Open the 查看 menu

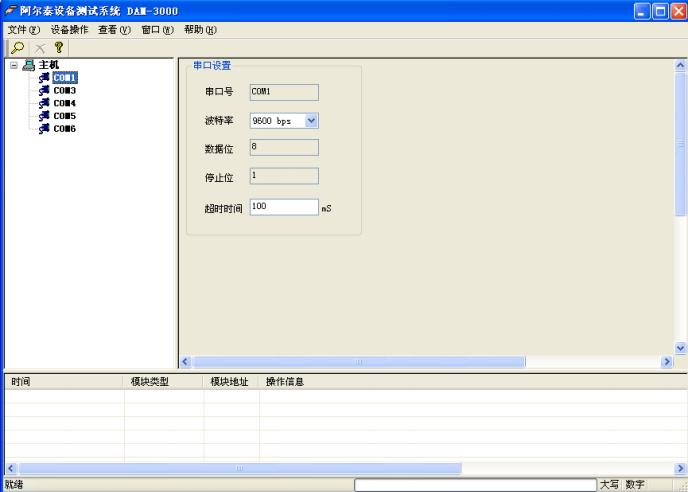[x=114, y=29]
